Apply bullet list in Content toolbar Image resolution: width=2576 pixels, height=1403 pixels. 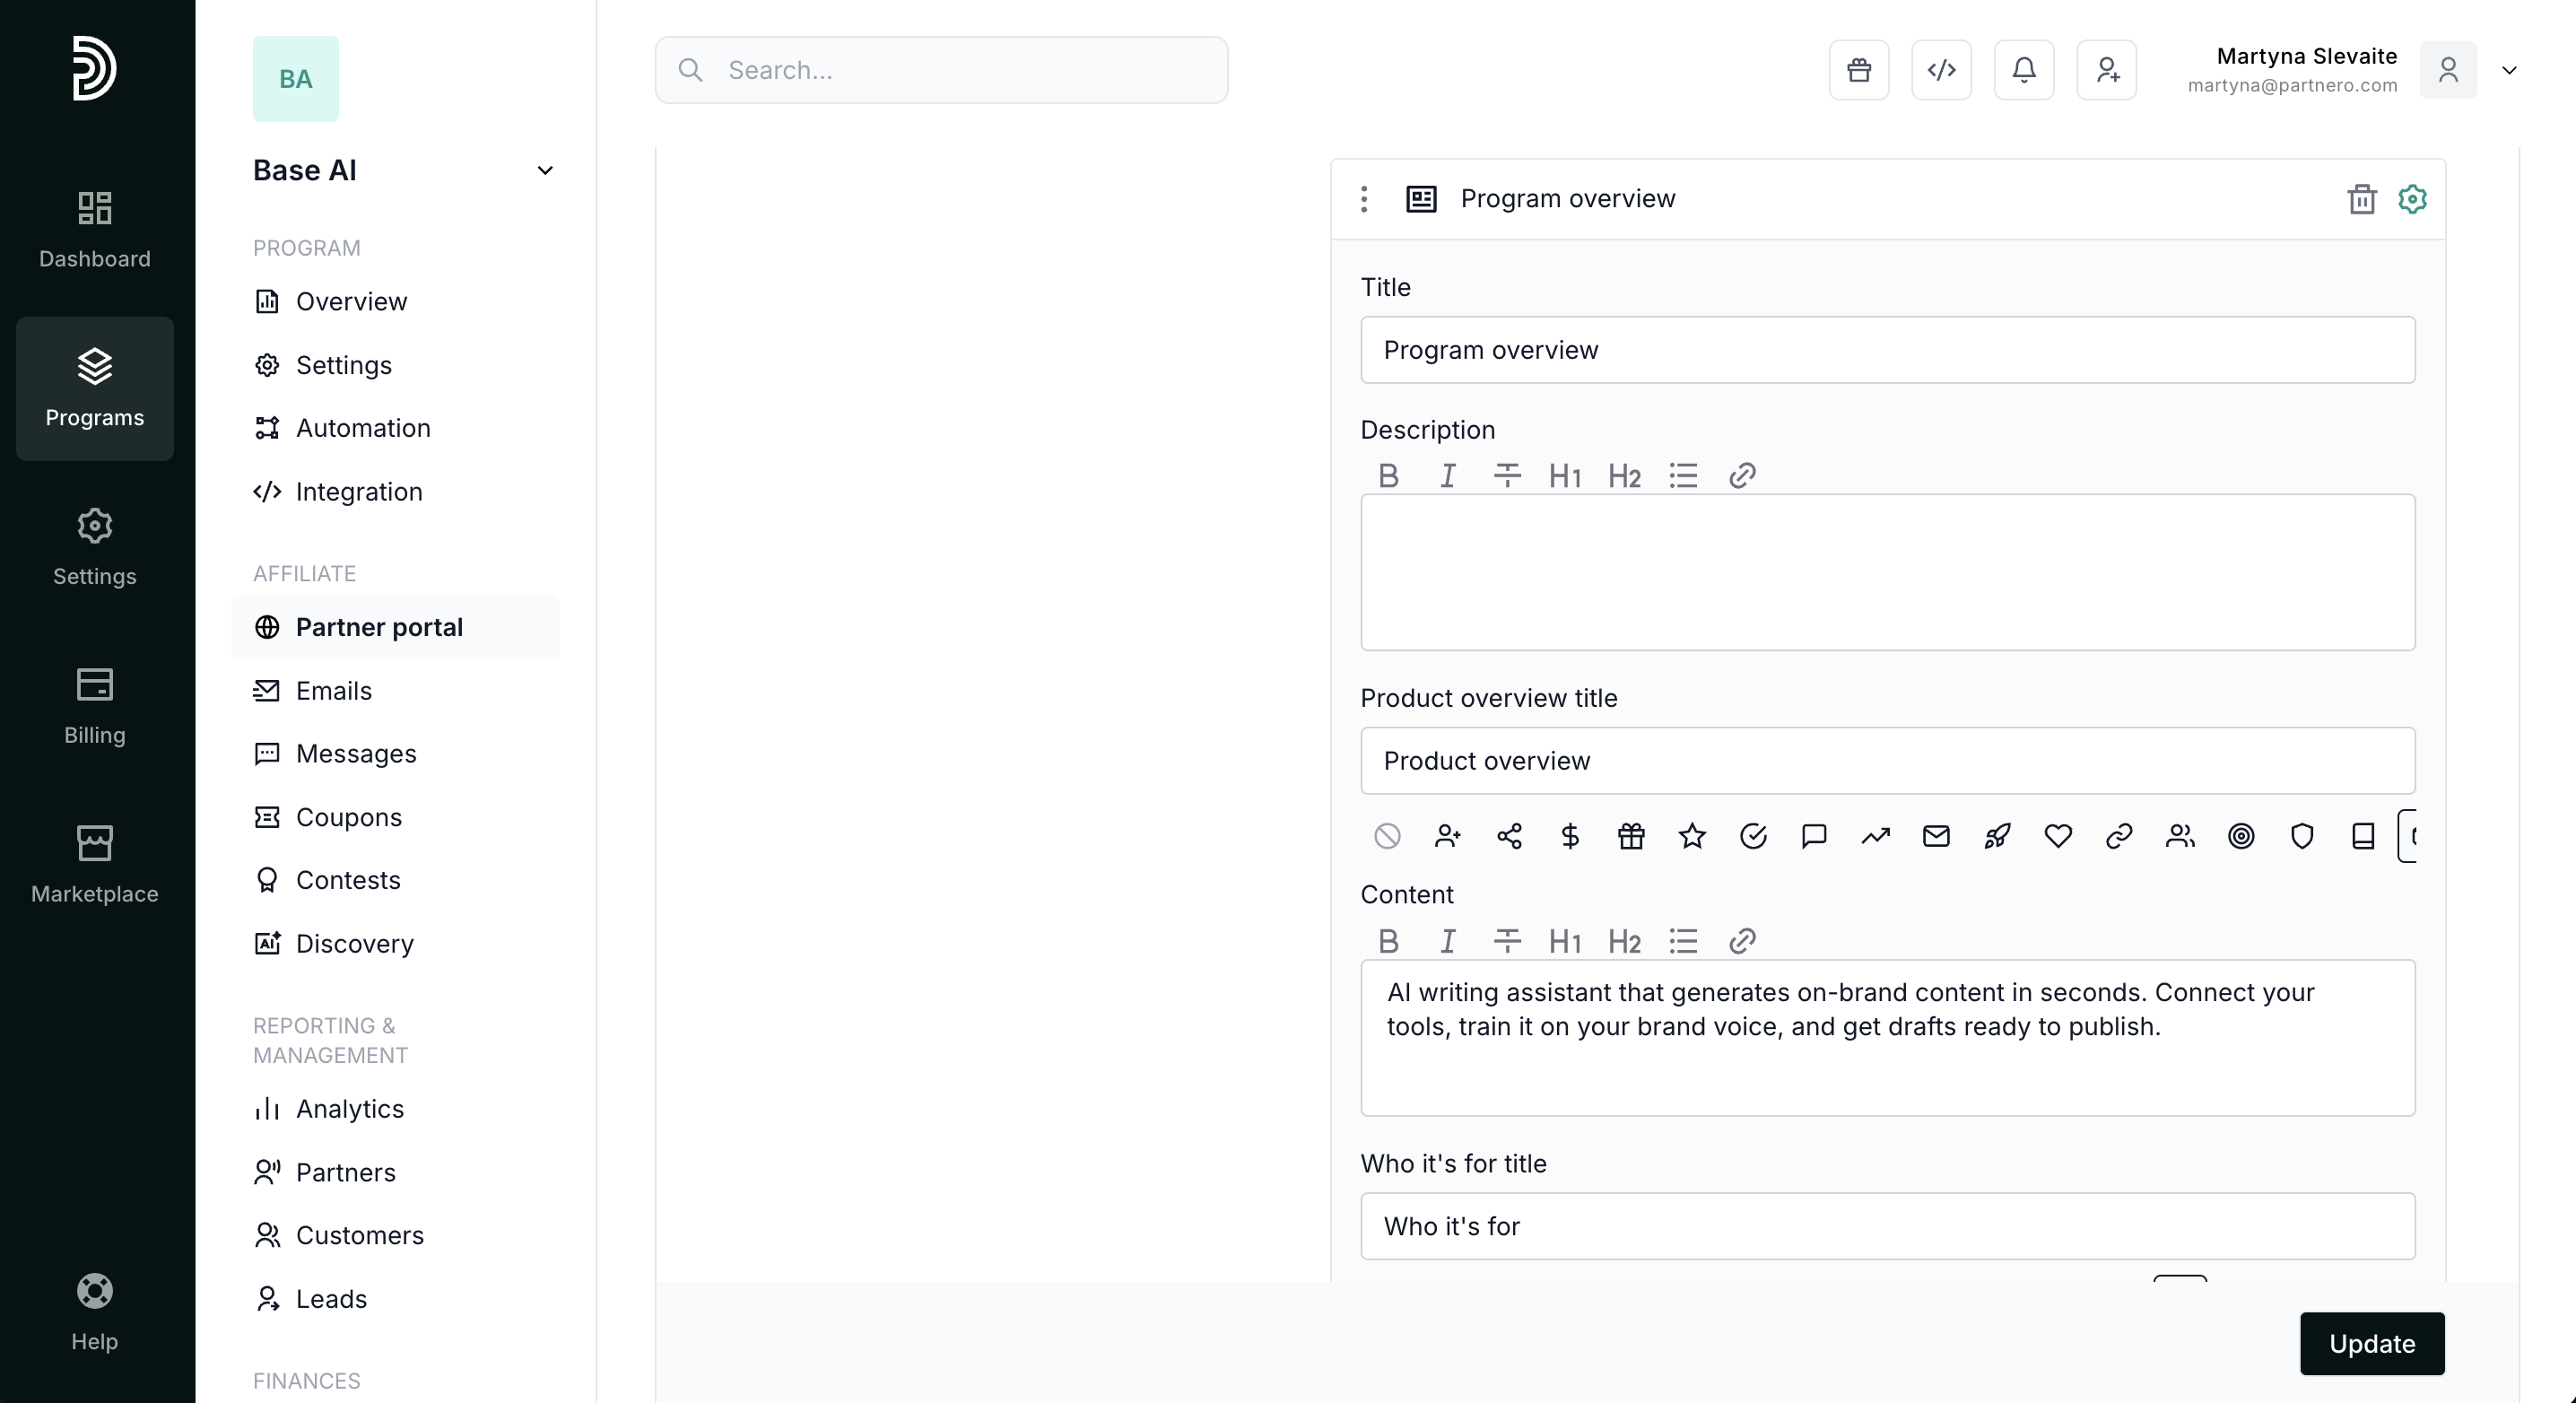pyautogui.click(x=1683, y=942)
